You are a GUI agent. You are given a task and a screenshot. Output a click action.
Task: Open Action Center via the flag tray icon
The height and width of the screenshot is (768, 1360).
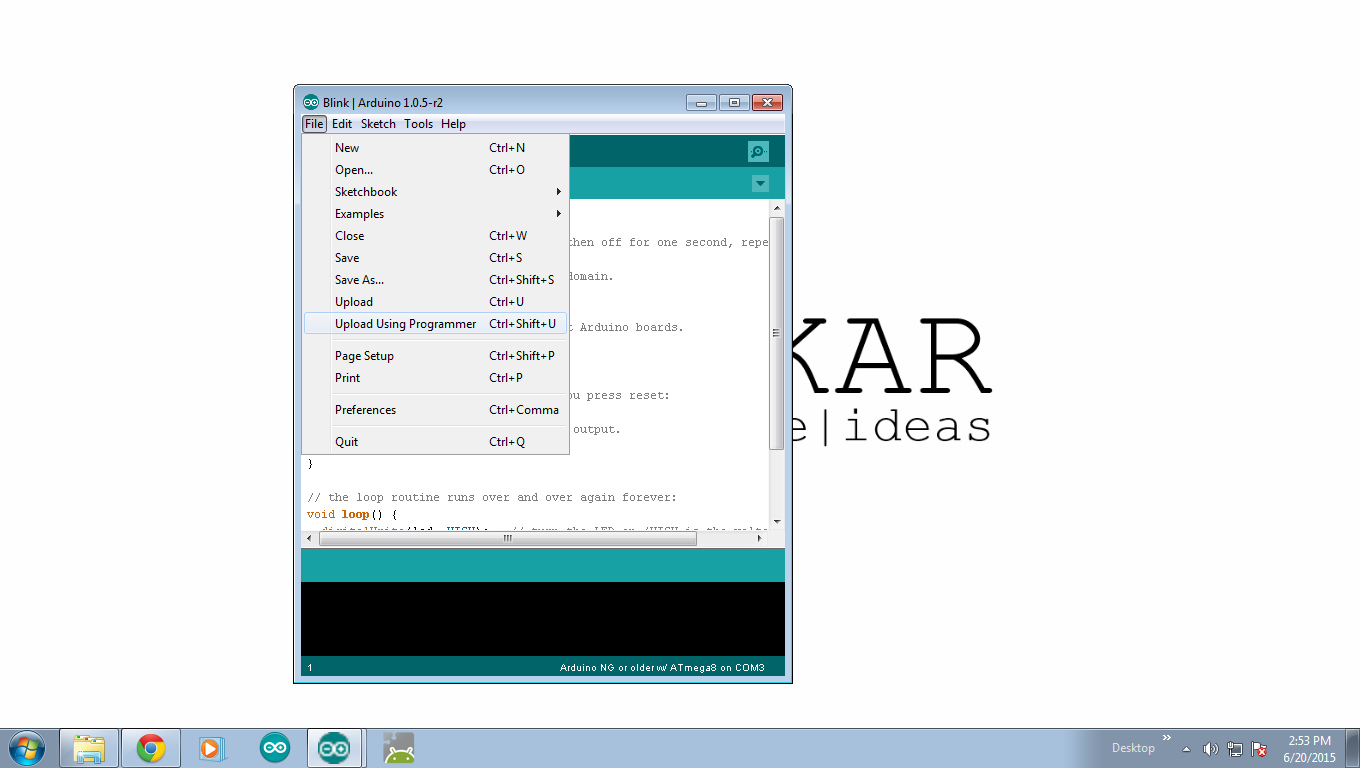1258,747
